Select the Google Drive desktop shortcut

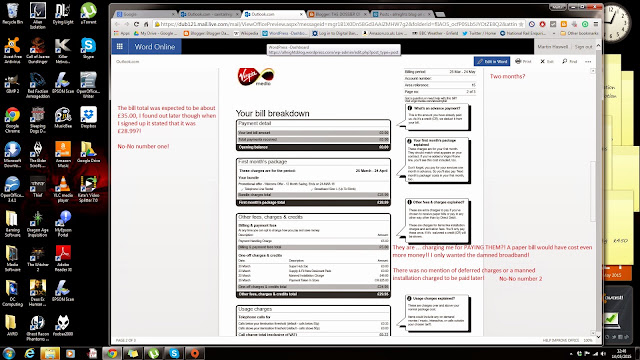[88, 153]
